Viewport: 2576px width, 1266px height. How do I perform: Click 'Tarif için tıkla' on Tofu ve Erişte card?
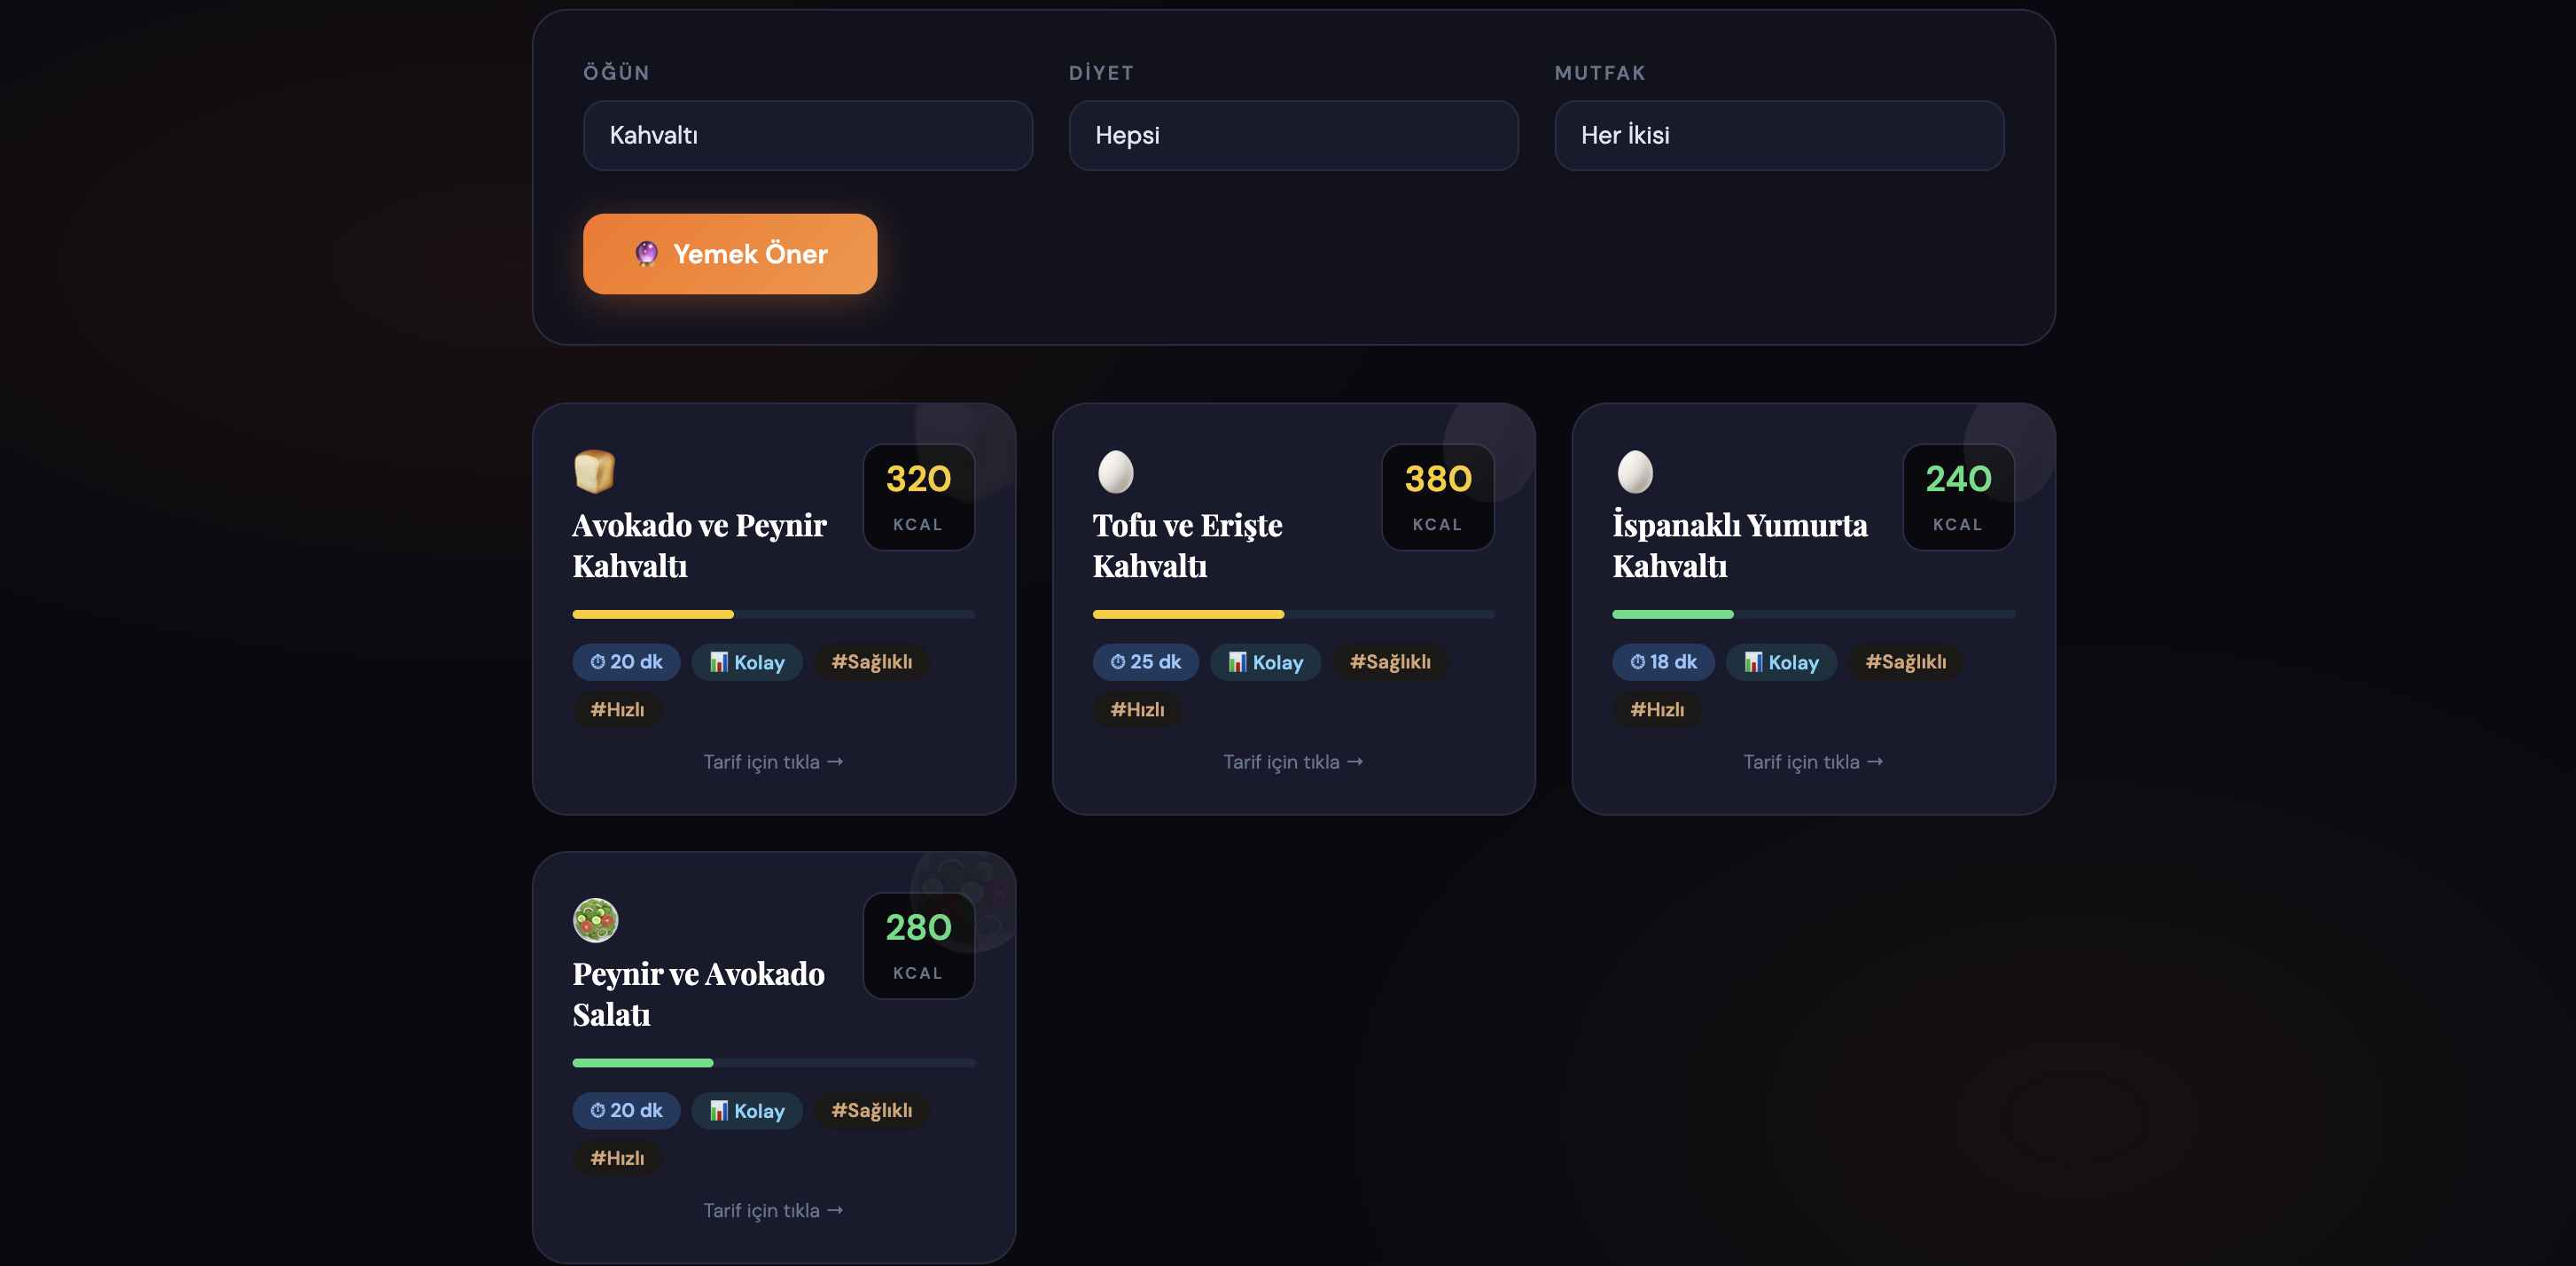pyautogui.click(x=1293, y=762)
